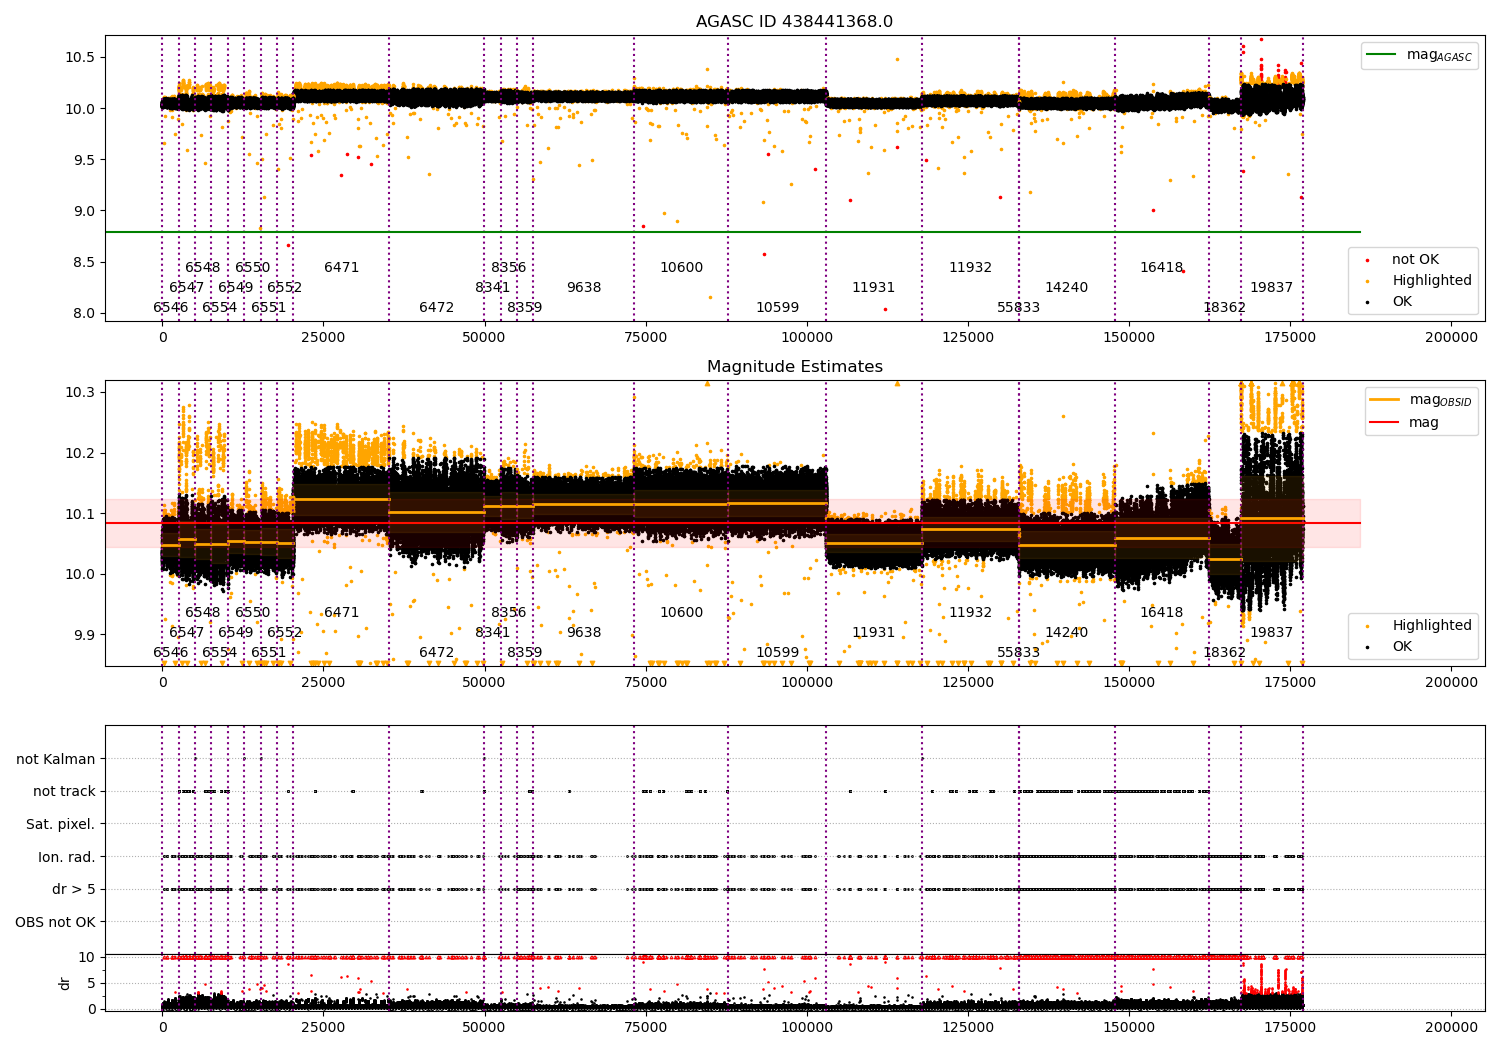The image size is (1500, 1050).
Task: Click obsid label 8356 in the top plot
Action: coord(508,267)
